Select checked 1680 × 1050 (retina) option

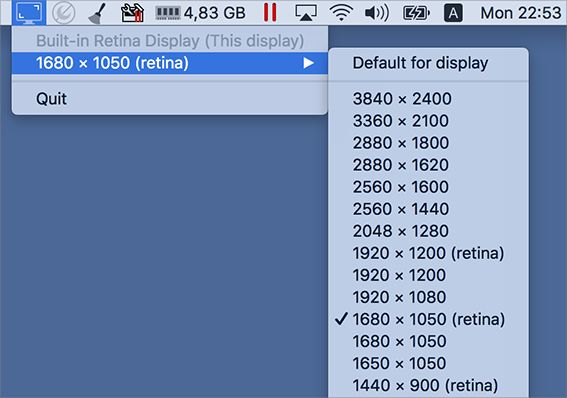[x=429, y=319]
